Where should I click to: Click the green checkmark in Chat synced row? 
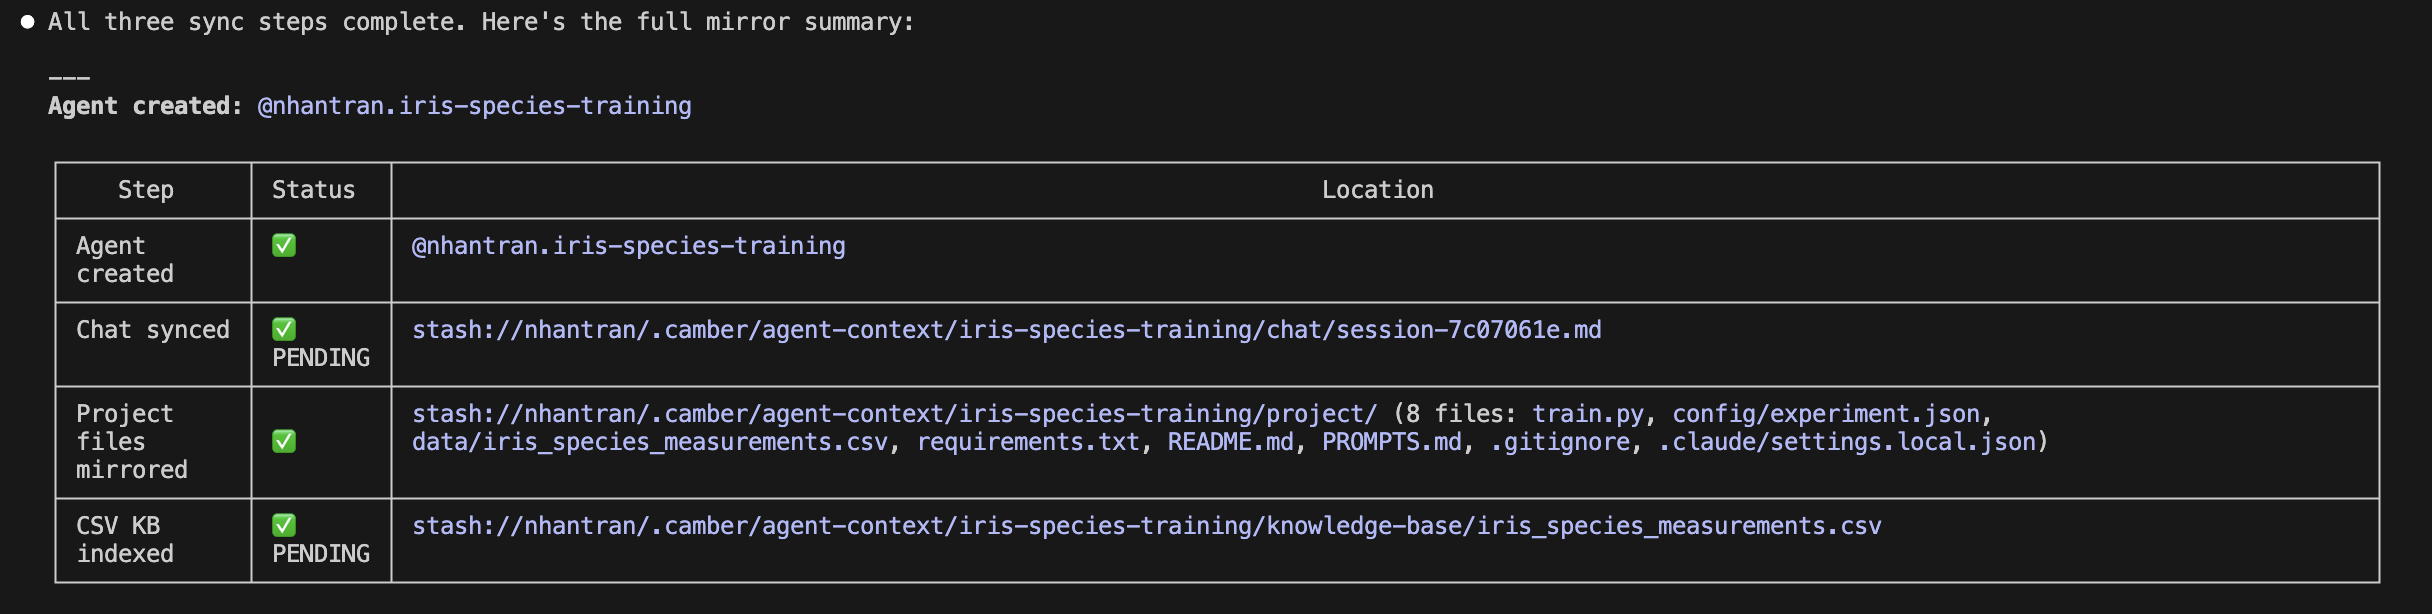coord(284,330)
